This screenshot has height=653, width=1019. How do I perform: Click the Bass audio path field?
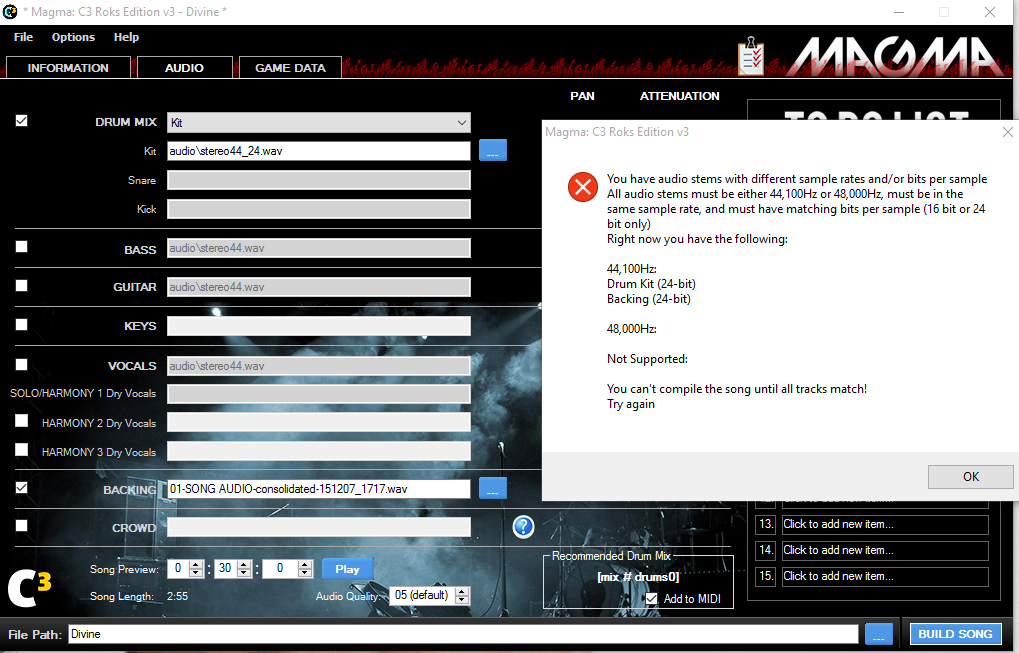coord(318,248)
